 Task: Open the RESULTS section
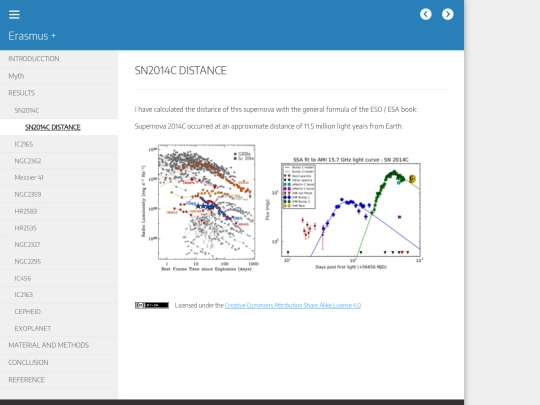pyautogui.click(x=59, y=93)
